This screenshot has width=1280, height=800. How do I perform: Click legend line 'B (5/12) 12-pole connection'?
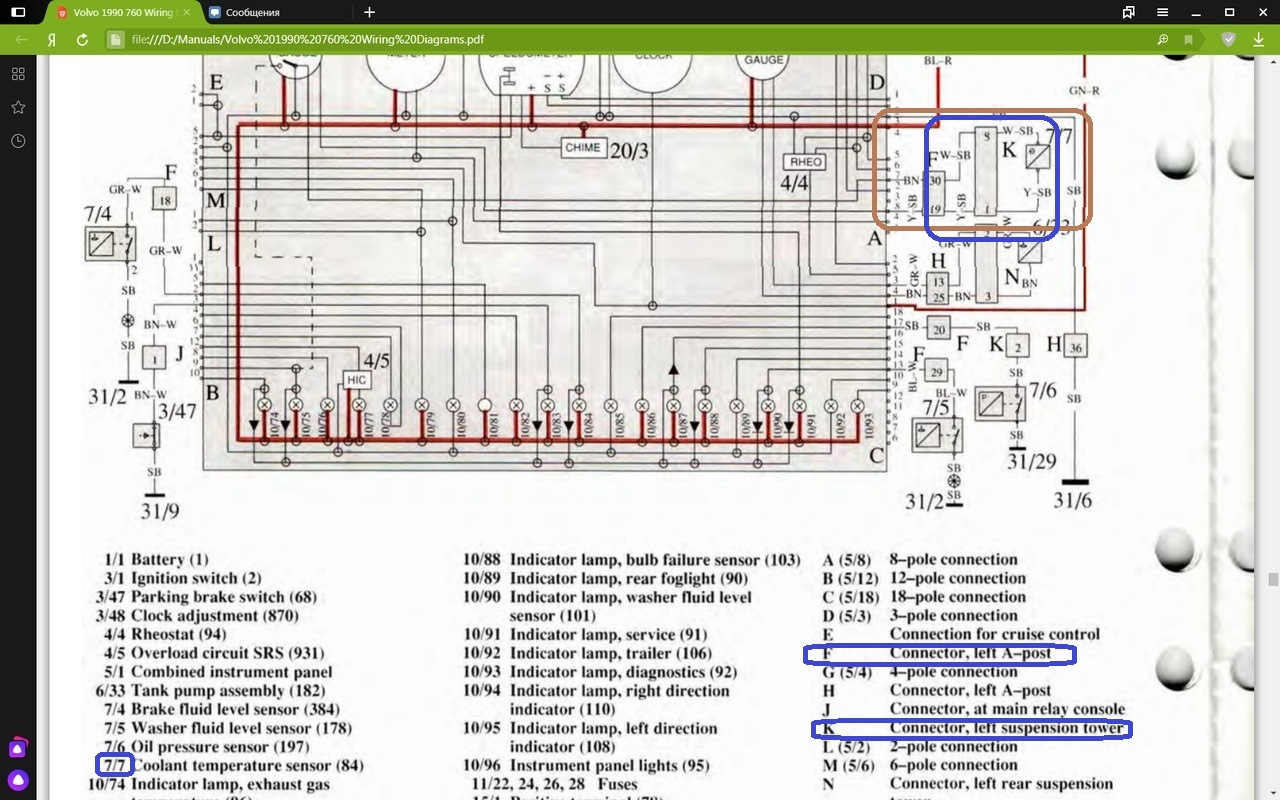[x=924, y=578]
